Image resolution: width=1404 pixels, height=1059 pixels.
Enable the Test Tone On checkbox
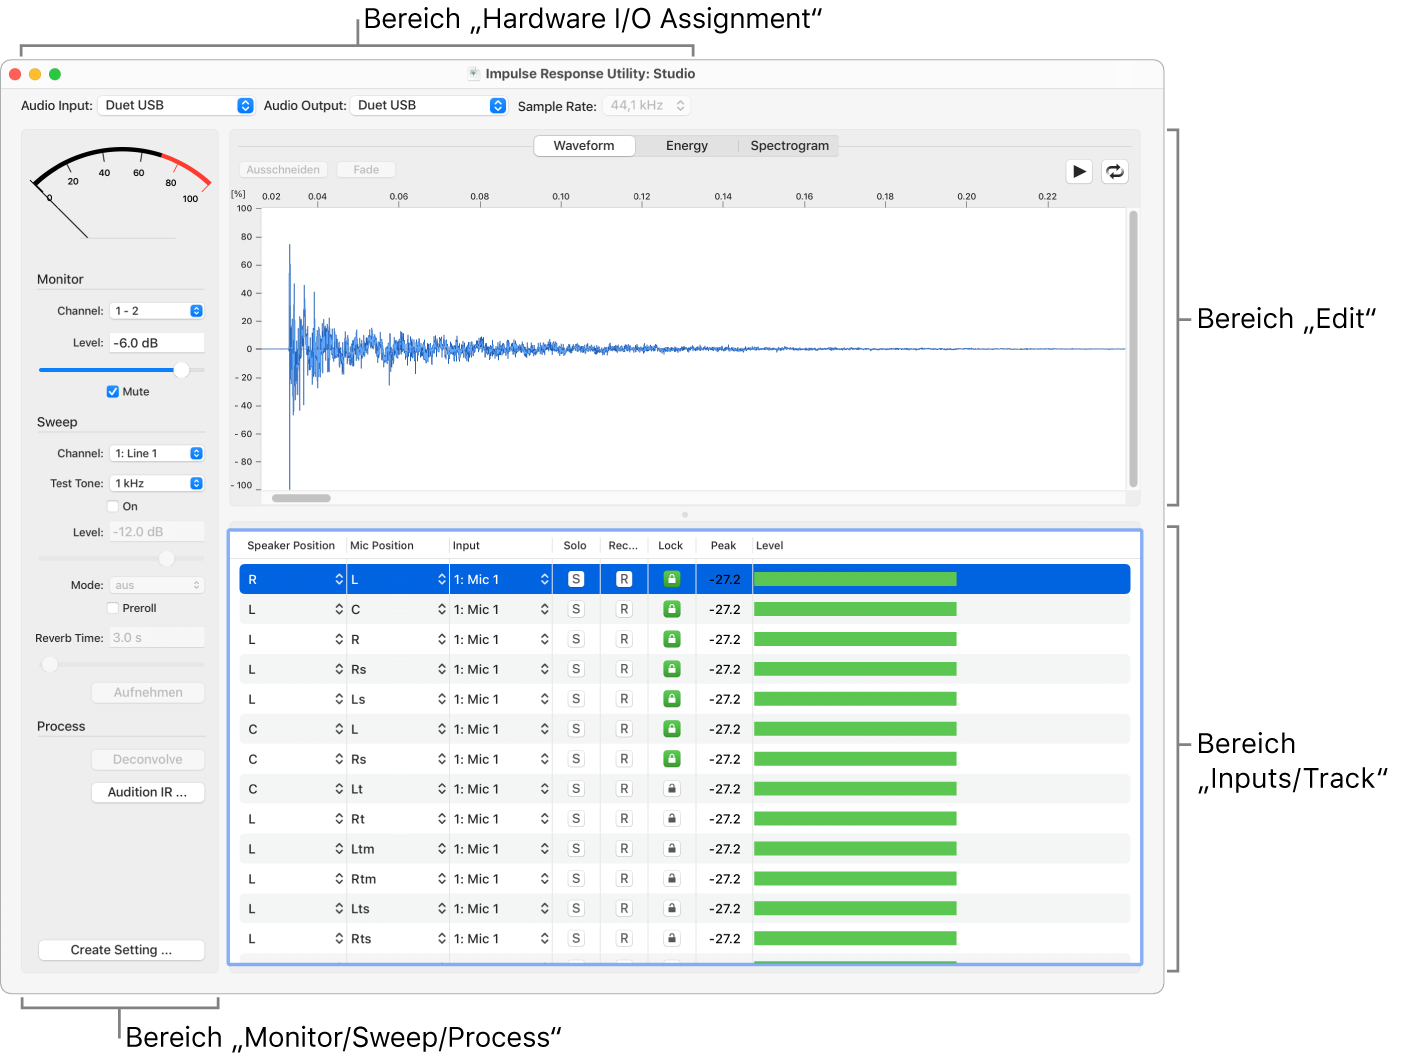(113, 507)
